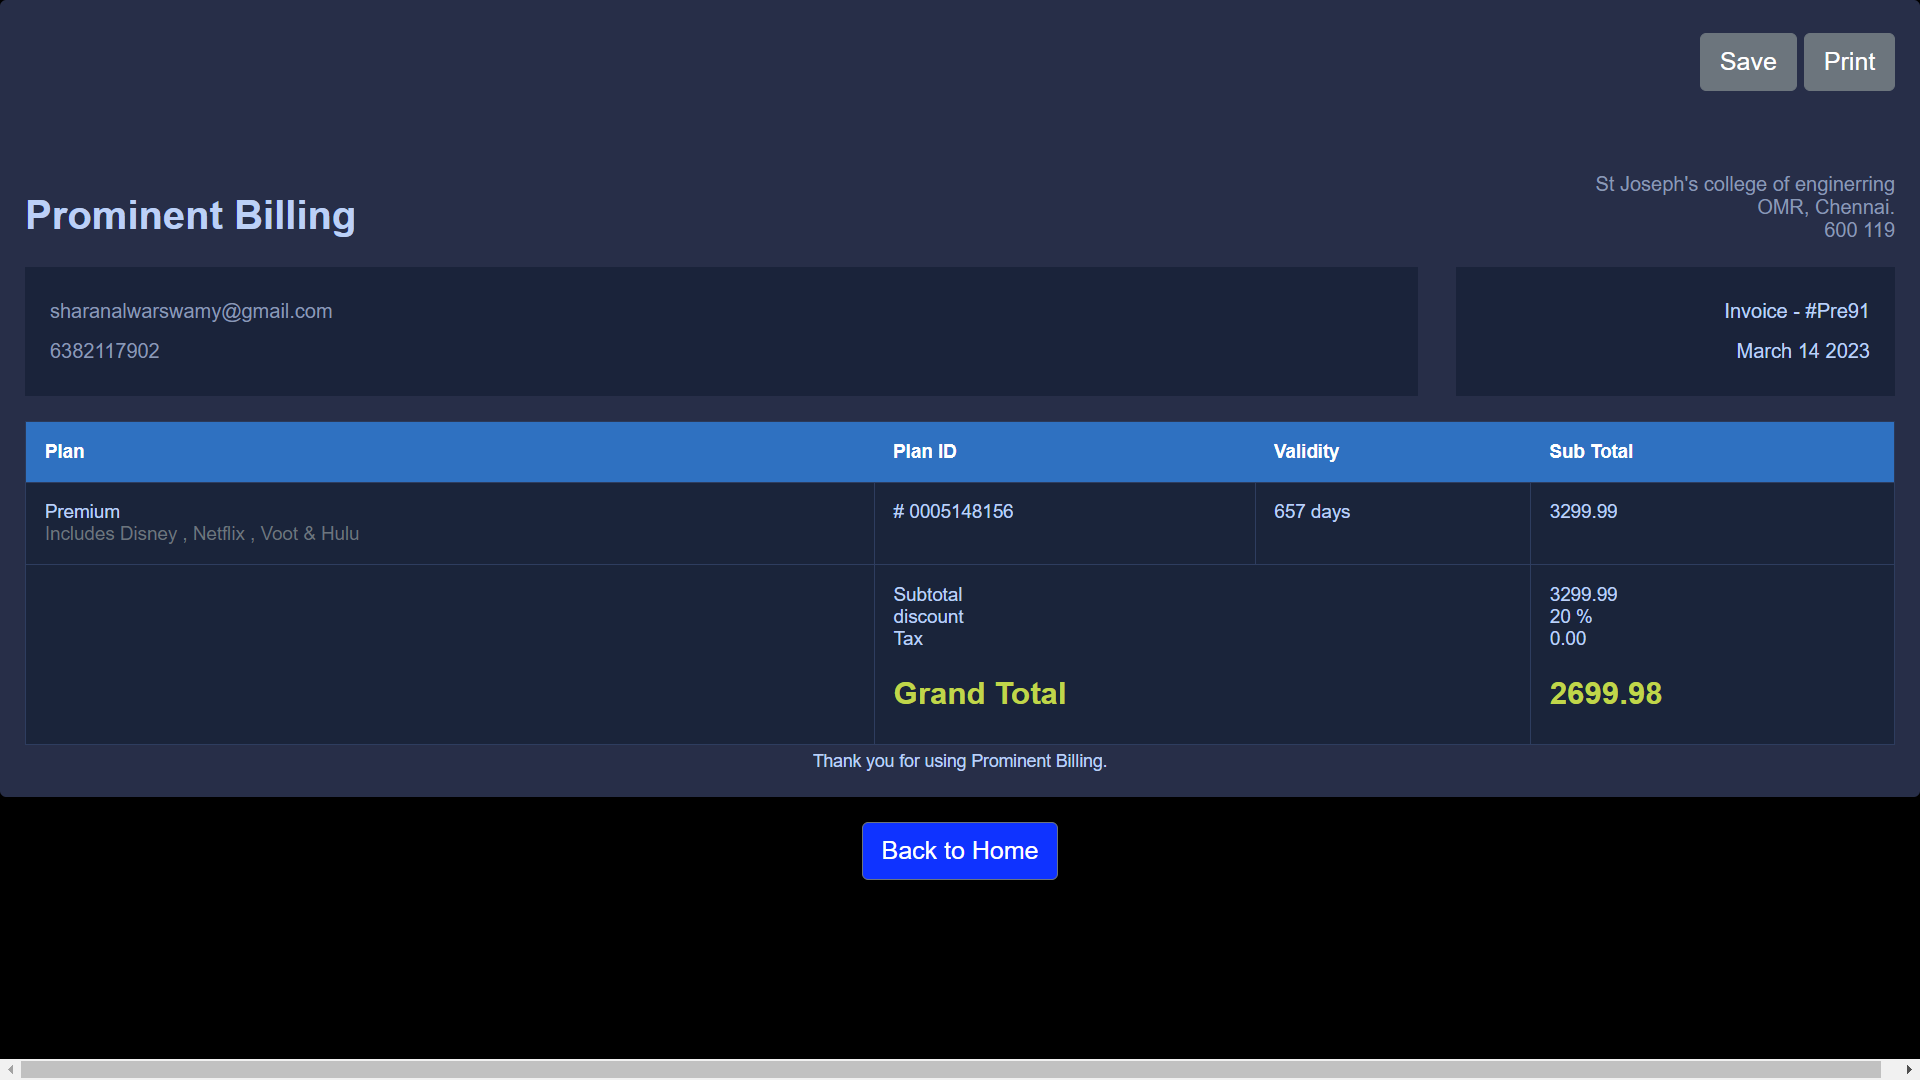This screenshot has width=1920, height=1080.
Task: Click the Save button
Action: pos(1747,61)
